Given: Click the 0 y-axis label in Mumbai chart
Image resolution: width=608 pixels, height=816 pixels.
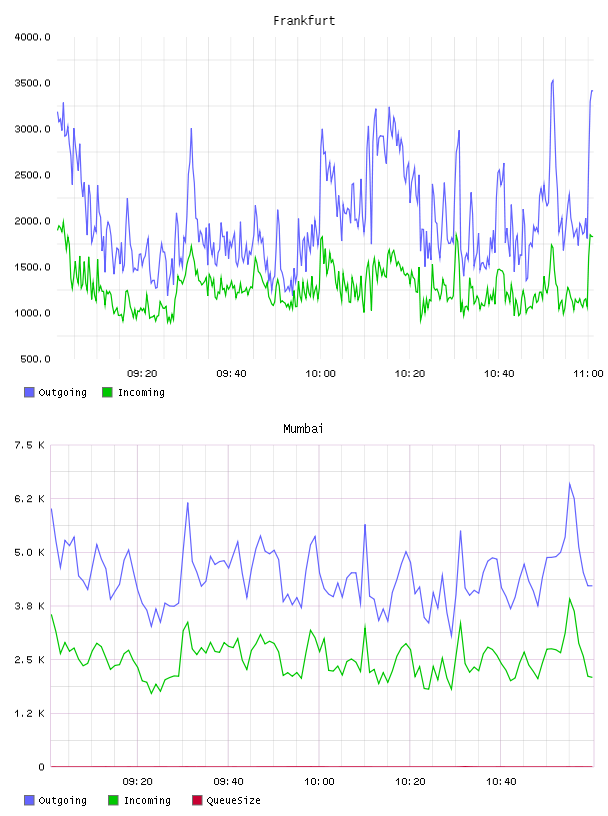Looking at the screenshot, I should [x=41, y=767].
